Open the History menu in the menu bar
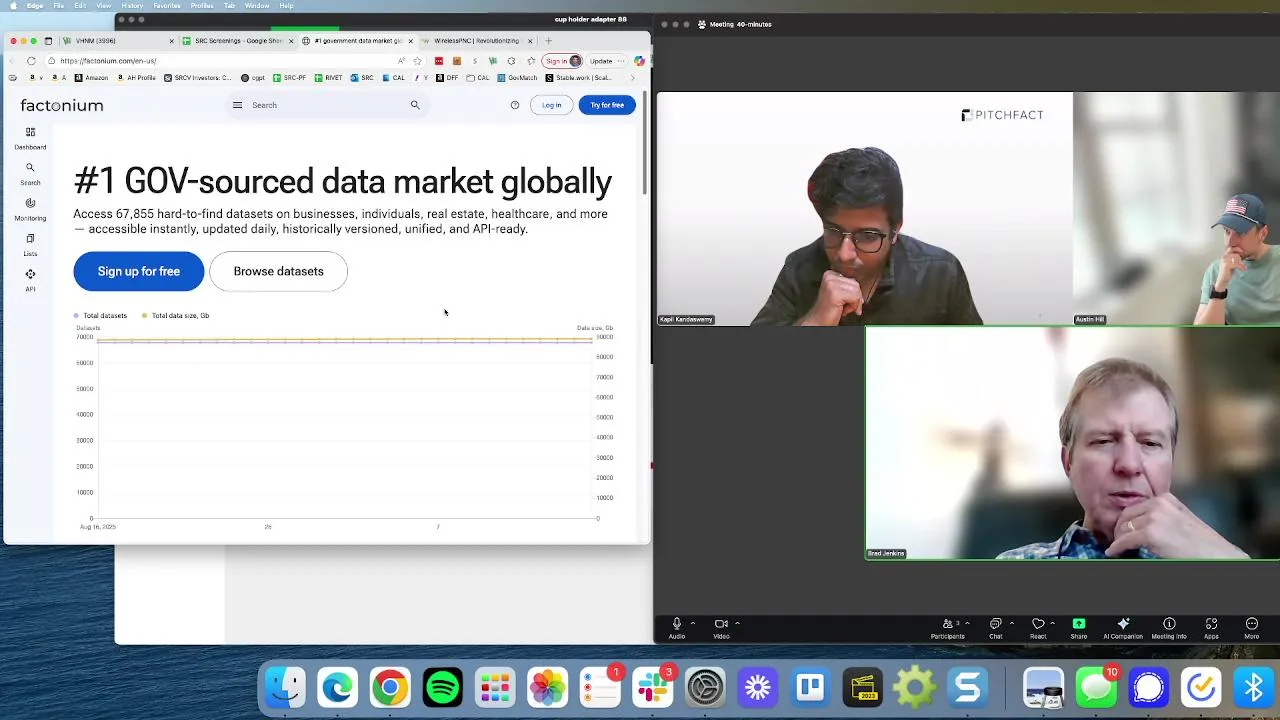Viewport: 1280px width, 720px height. pyautogui.click(x=132, y=6)
